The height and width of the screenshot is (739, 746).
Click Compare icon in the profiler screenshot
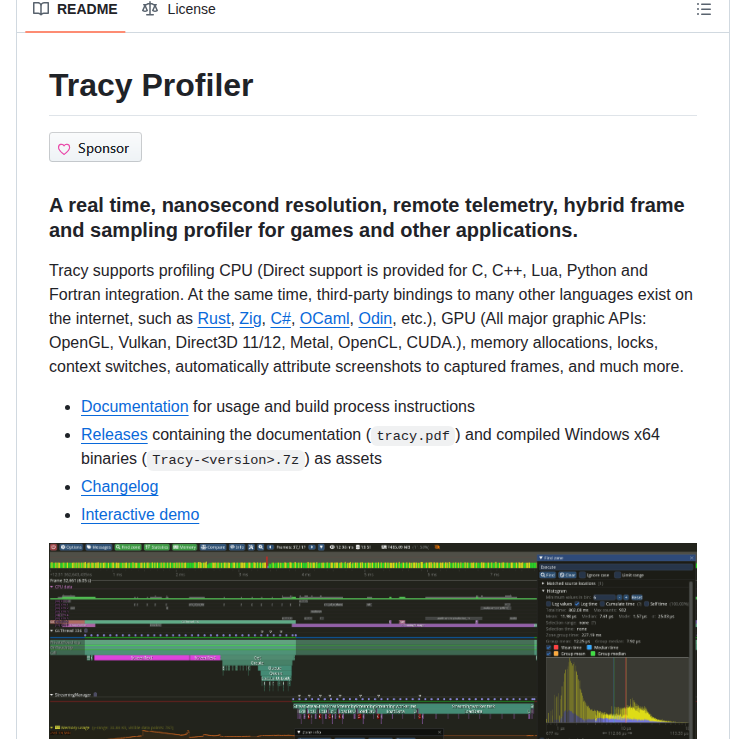[x=213, y=547]
